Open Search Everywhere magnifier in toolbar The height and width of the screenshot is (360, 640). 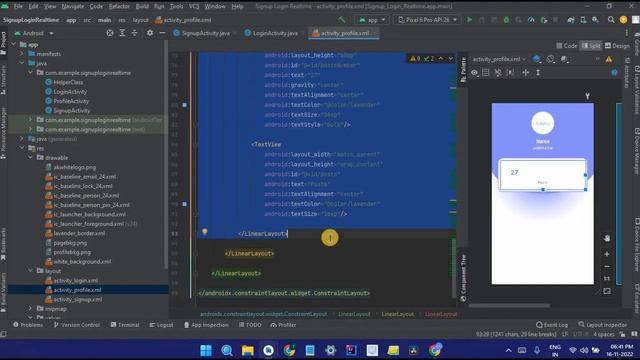coord(611,20)
